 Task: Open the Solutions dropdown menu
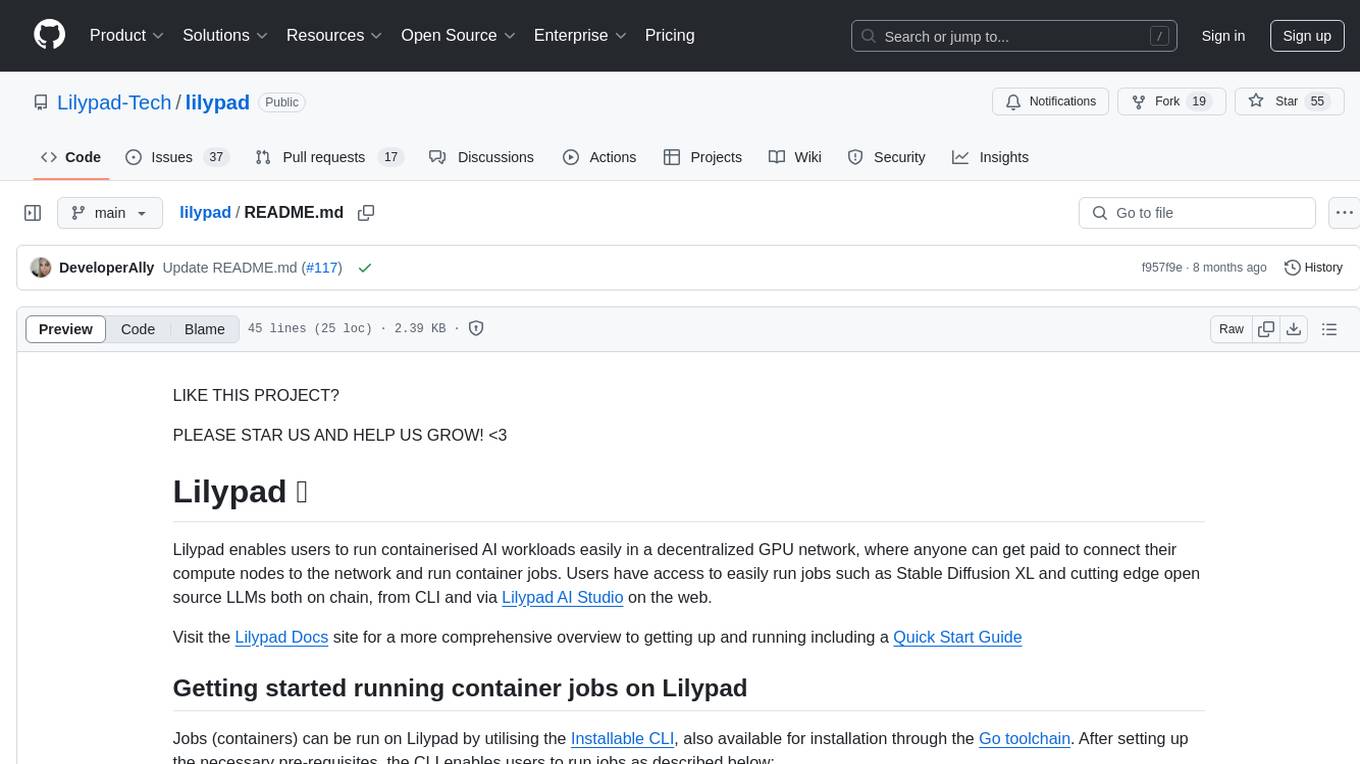[225, 35]
